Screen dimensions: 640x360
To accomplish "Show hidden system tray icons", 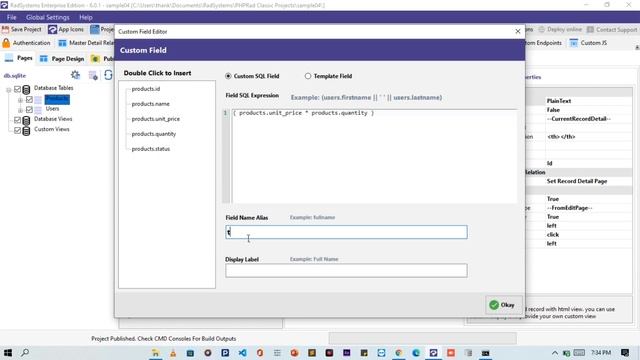I will point(555,353).
